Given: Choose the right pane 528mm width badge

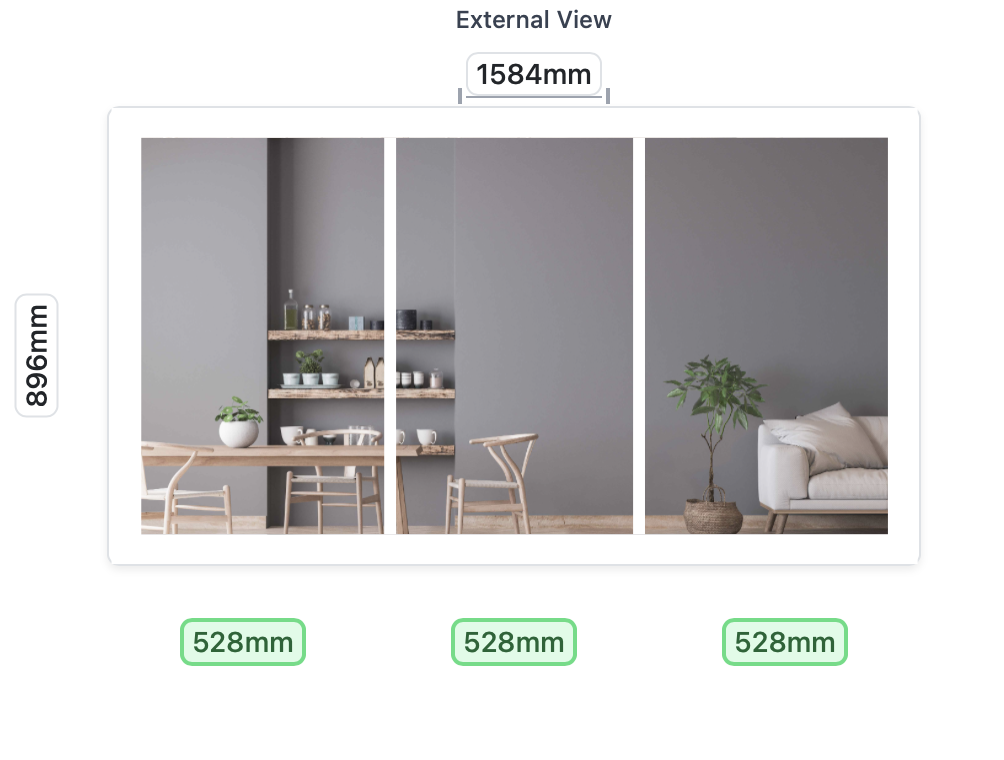Looking at the screenshot, I should tap(785, 642).
